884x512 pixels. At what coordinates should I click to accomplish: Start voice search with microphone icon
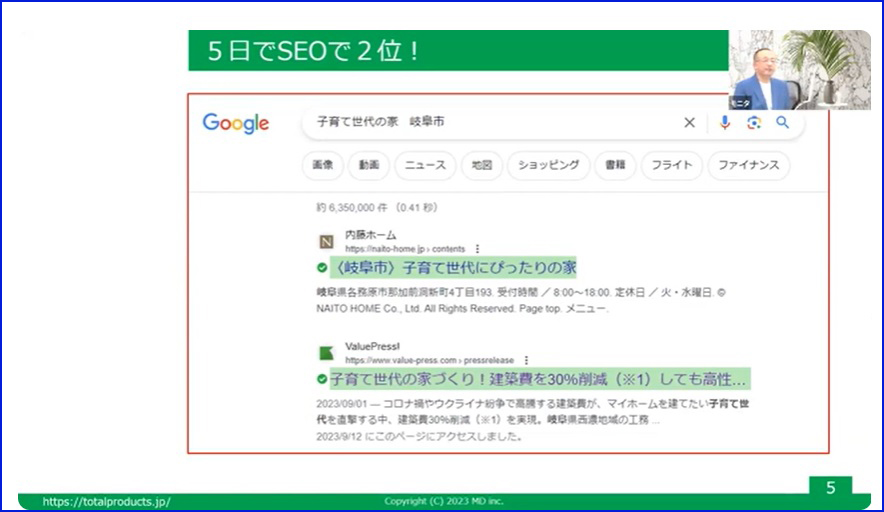(x=725, y=122)
